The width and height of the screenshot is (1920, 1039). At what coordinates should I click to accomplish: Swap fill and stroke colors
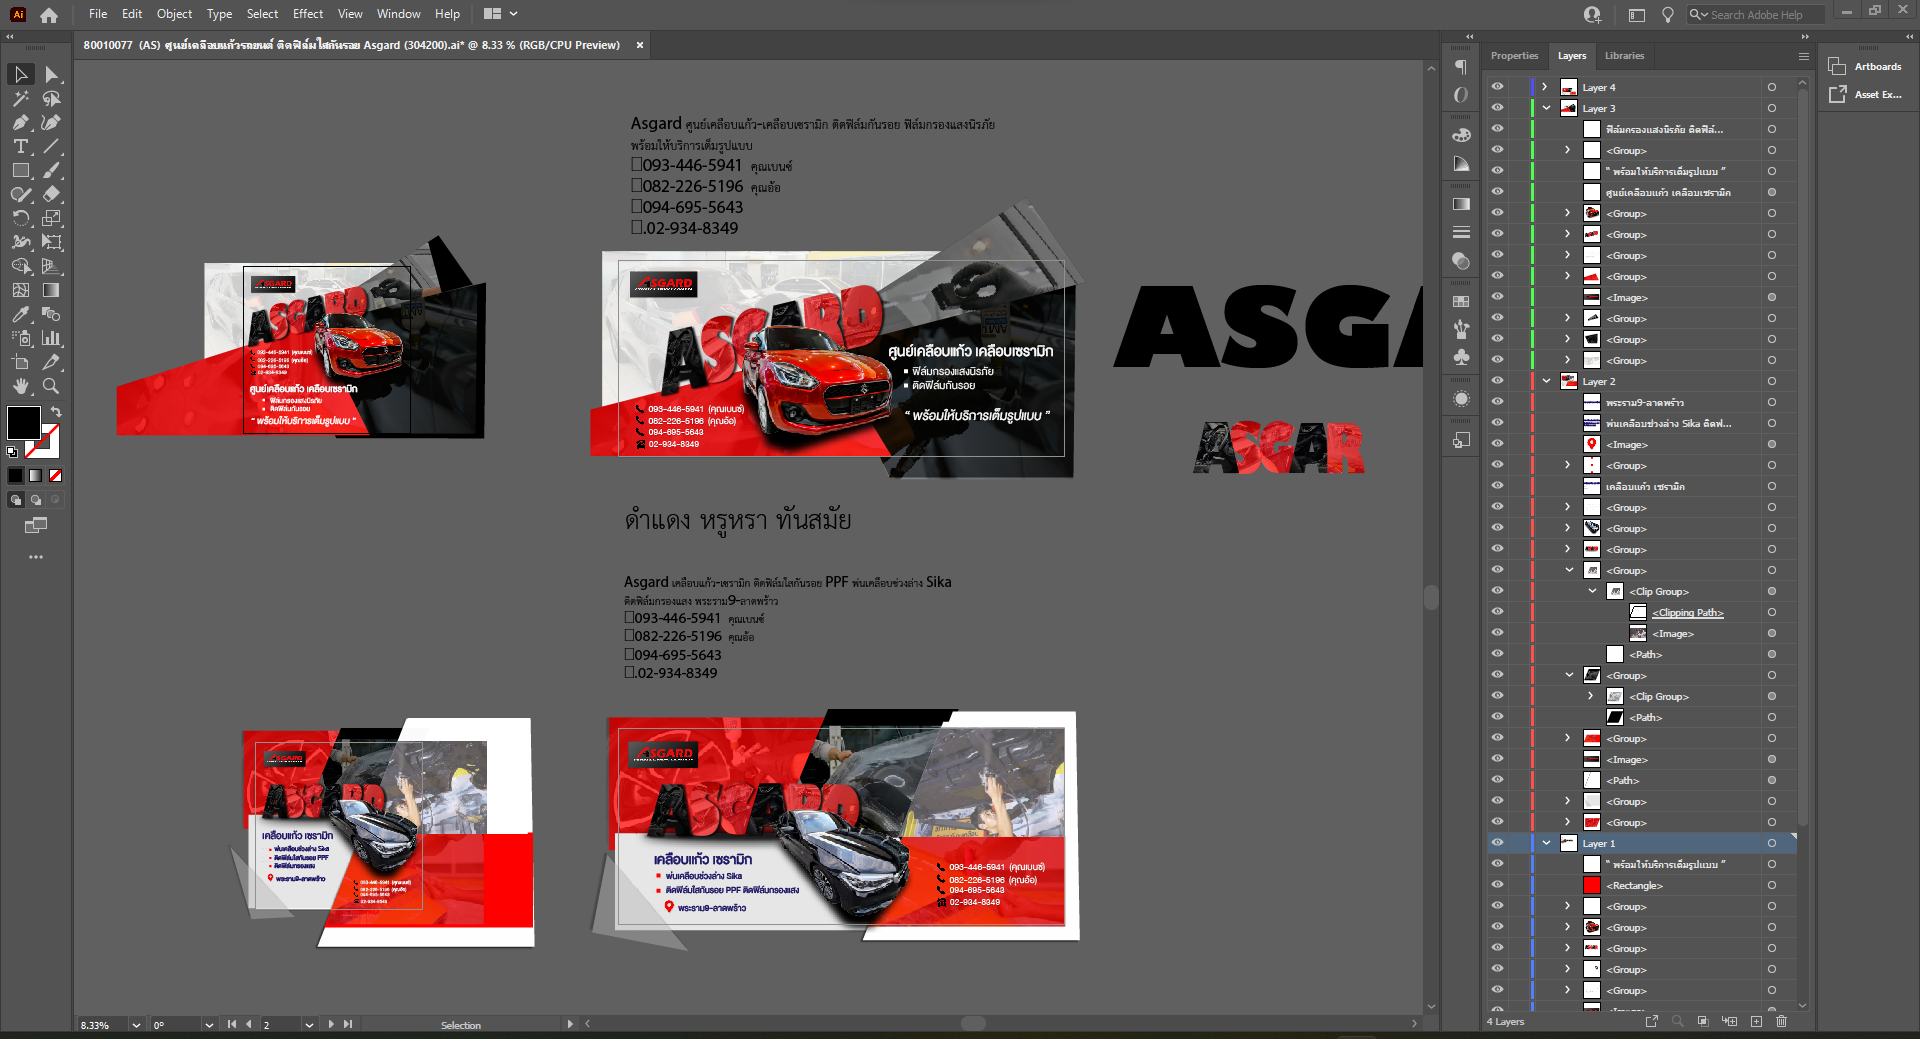(56, 412)
